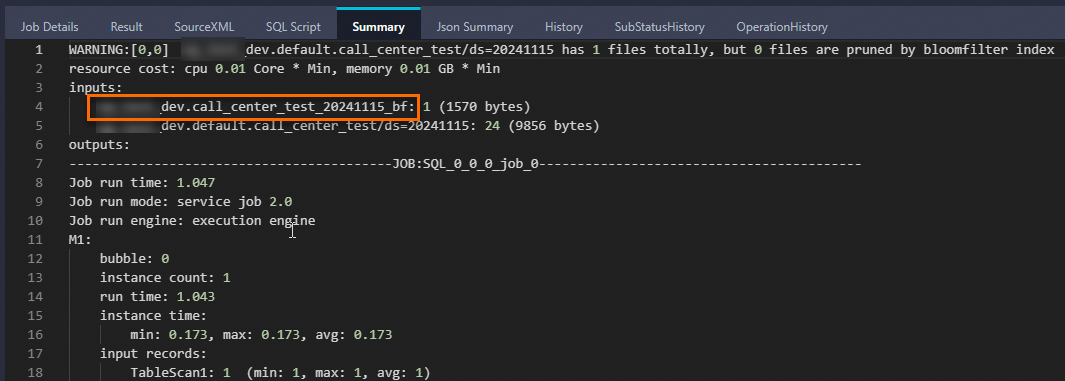Click the 'outputs:' line

tap(99, 145)
